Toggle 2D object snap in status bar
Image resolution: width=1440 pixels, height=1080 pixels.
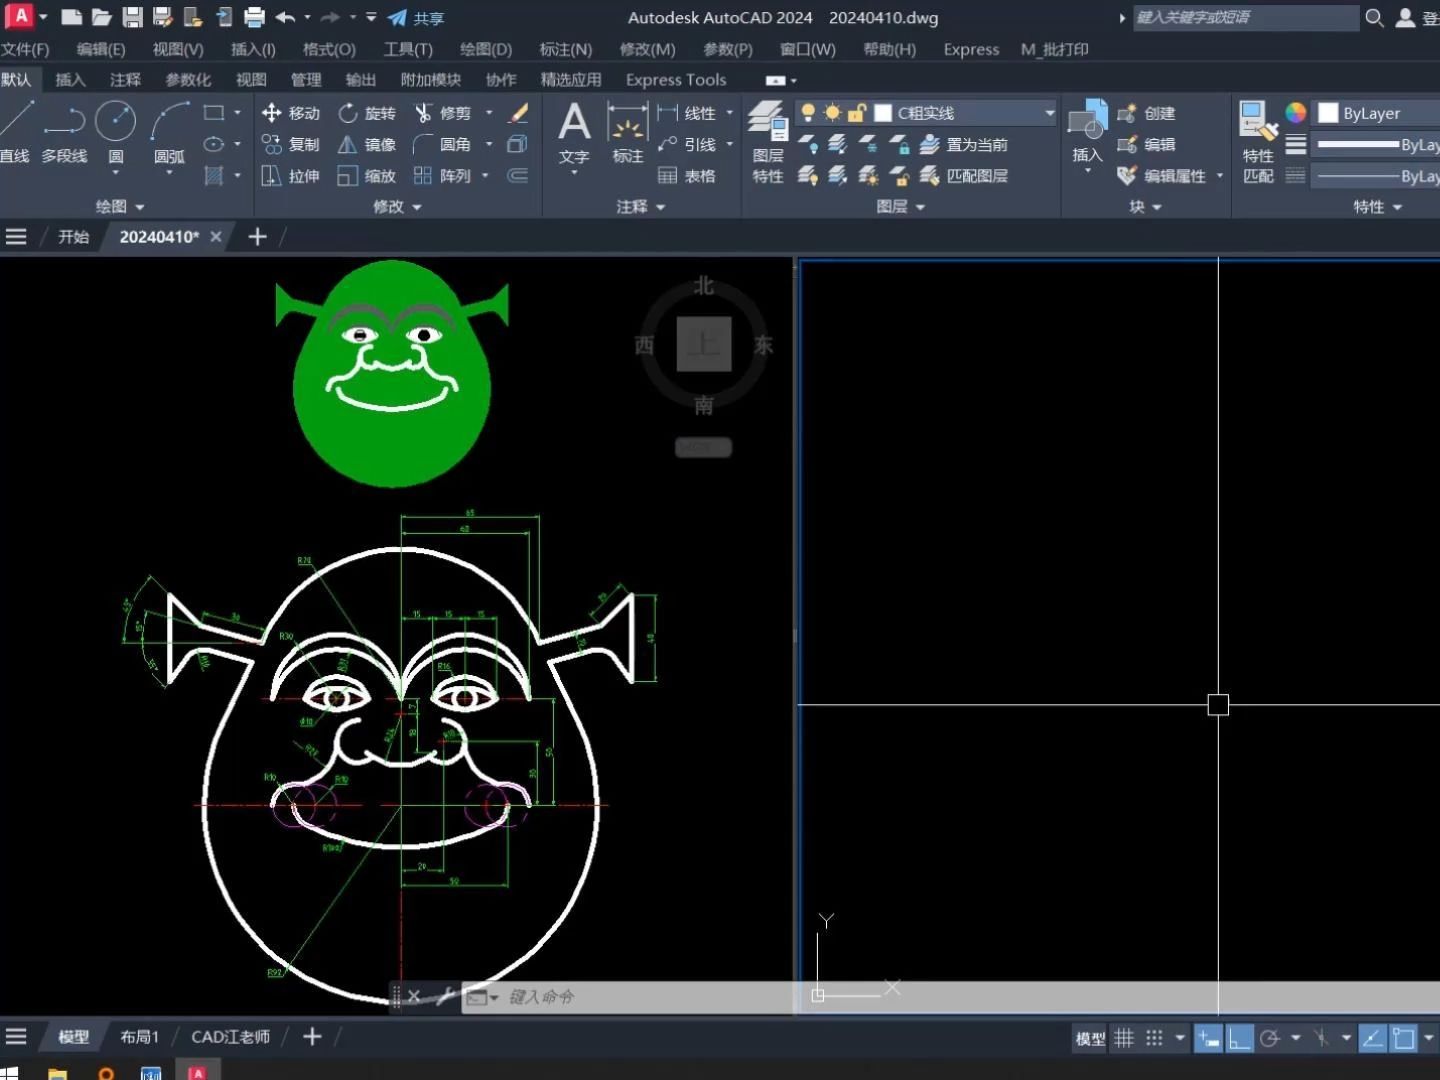[1403, 1038]
